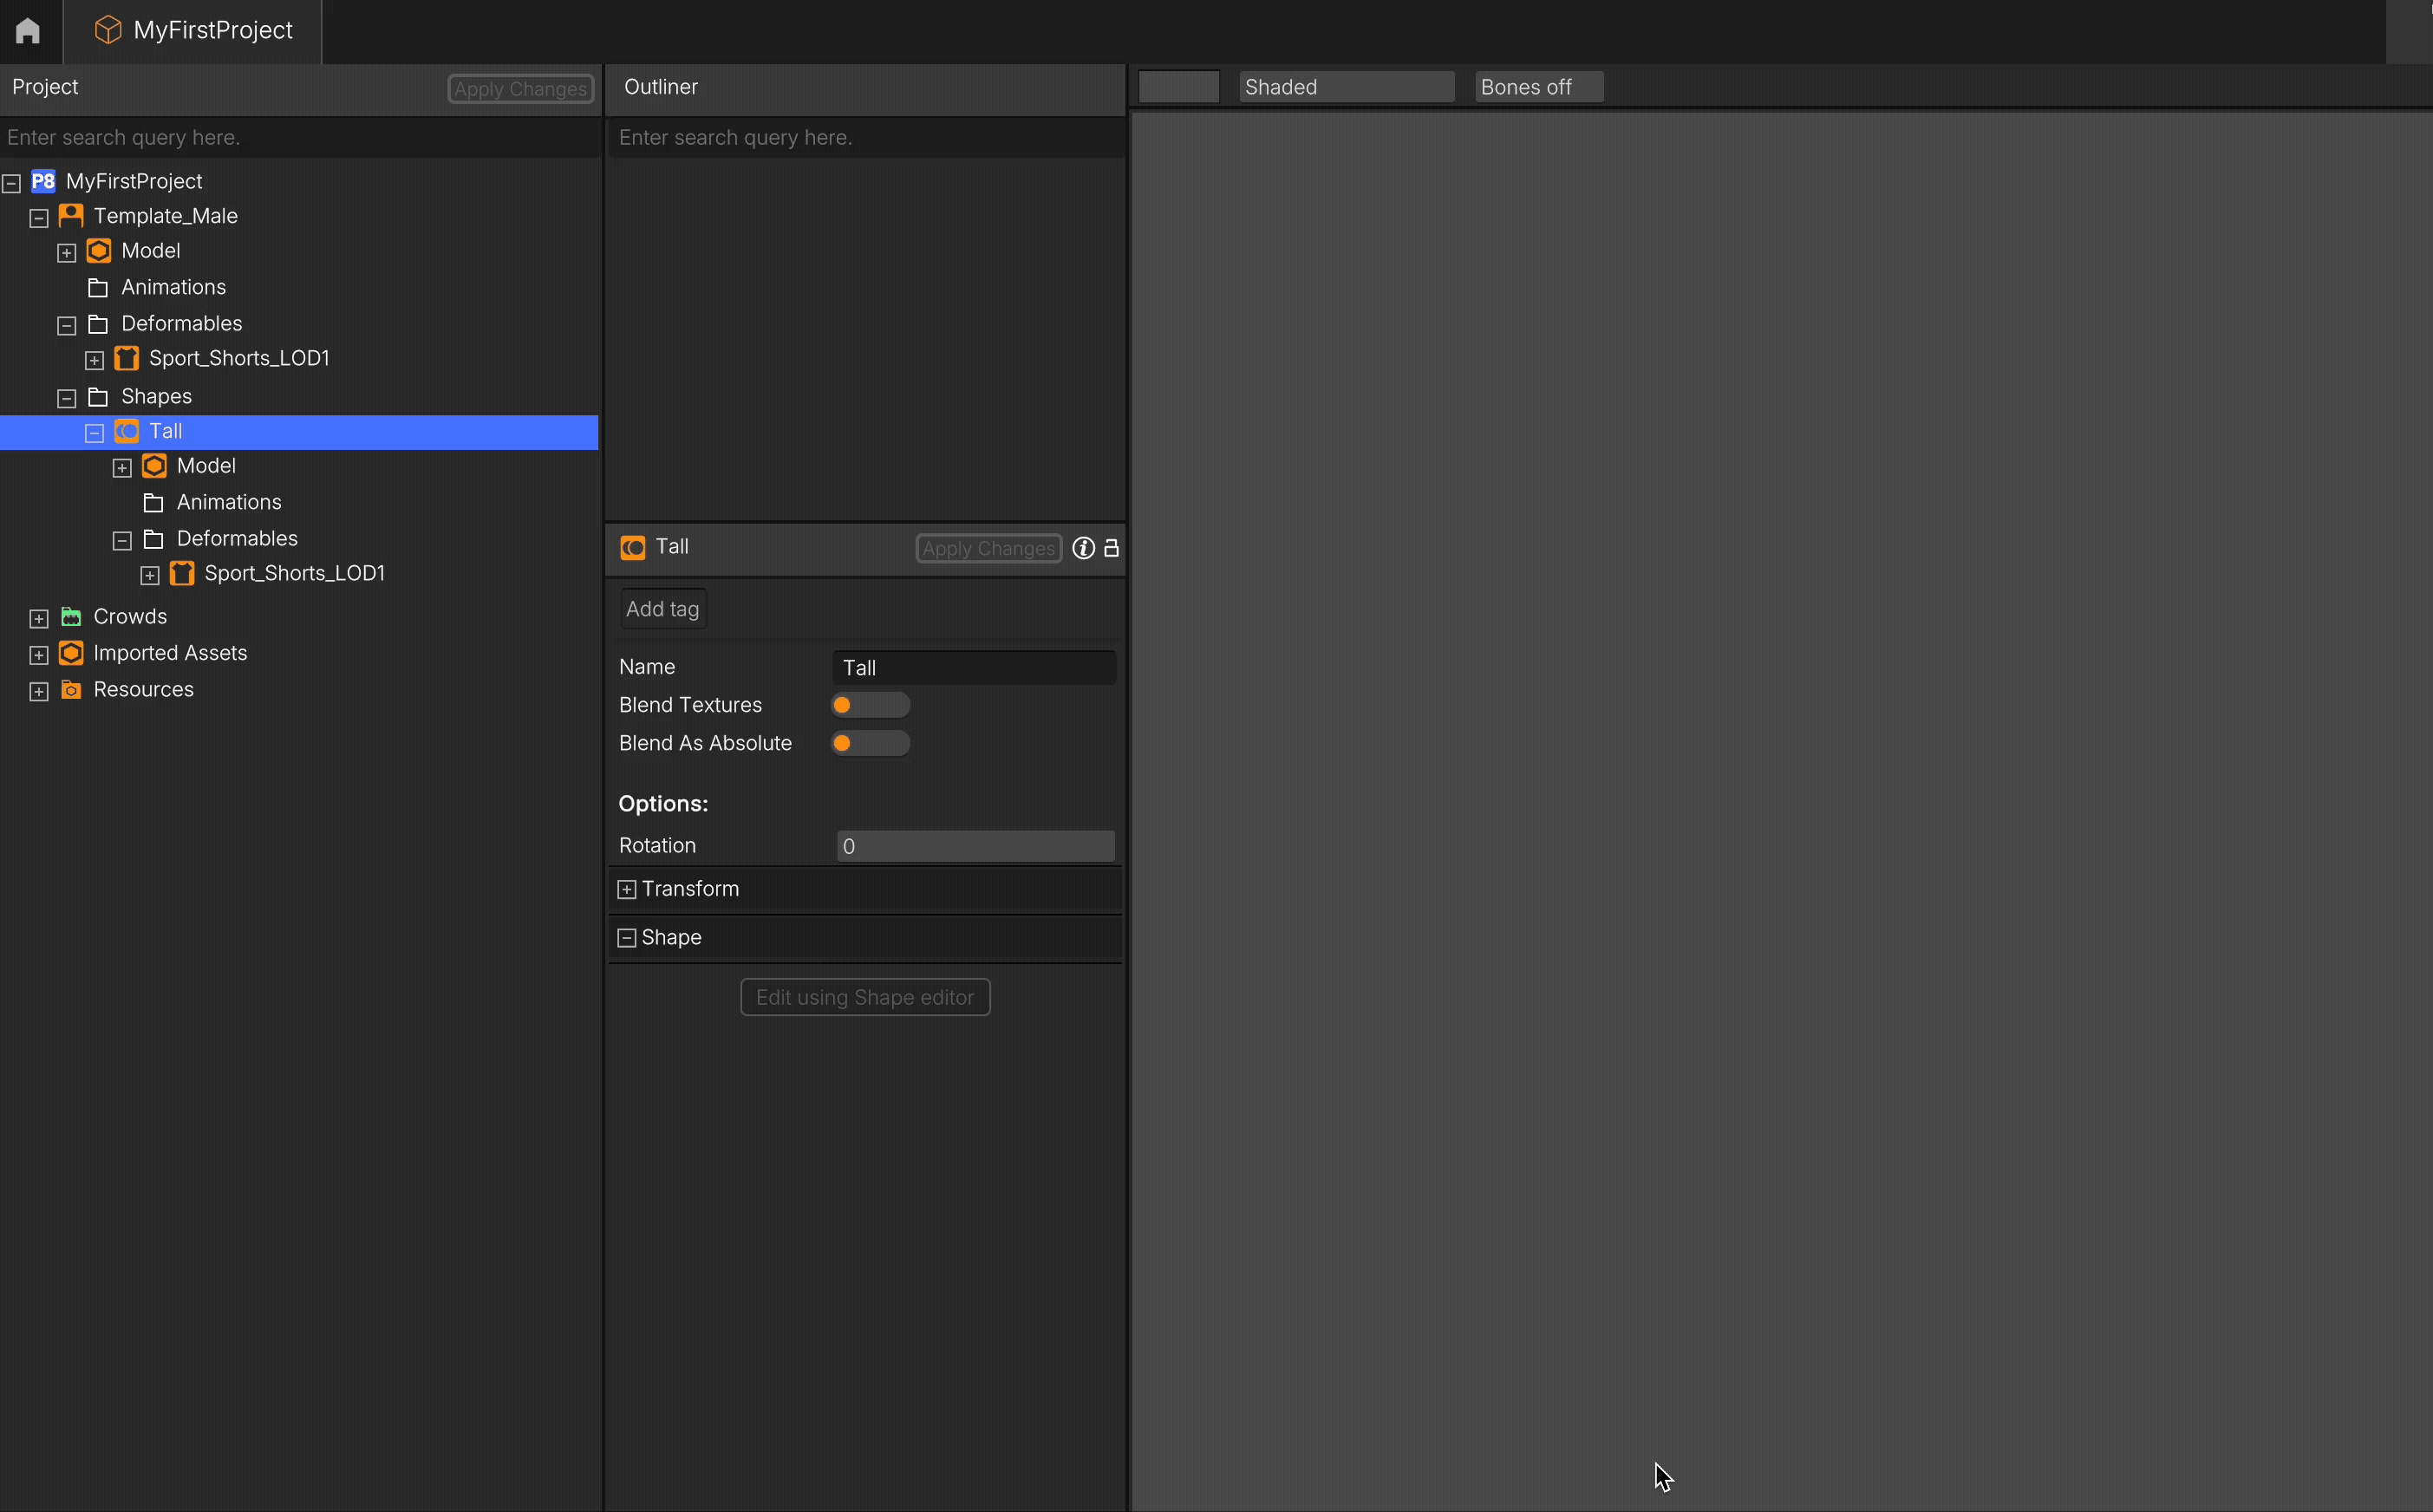Expand the first Sport_Shorts_LOD1 node
Screen dimensions: 2433x1512
[x=95, y=360]
